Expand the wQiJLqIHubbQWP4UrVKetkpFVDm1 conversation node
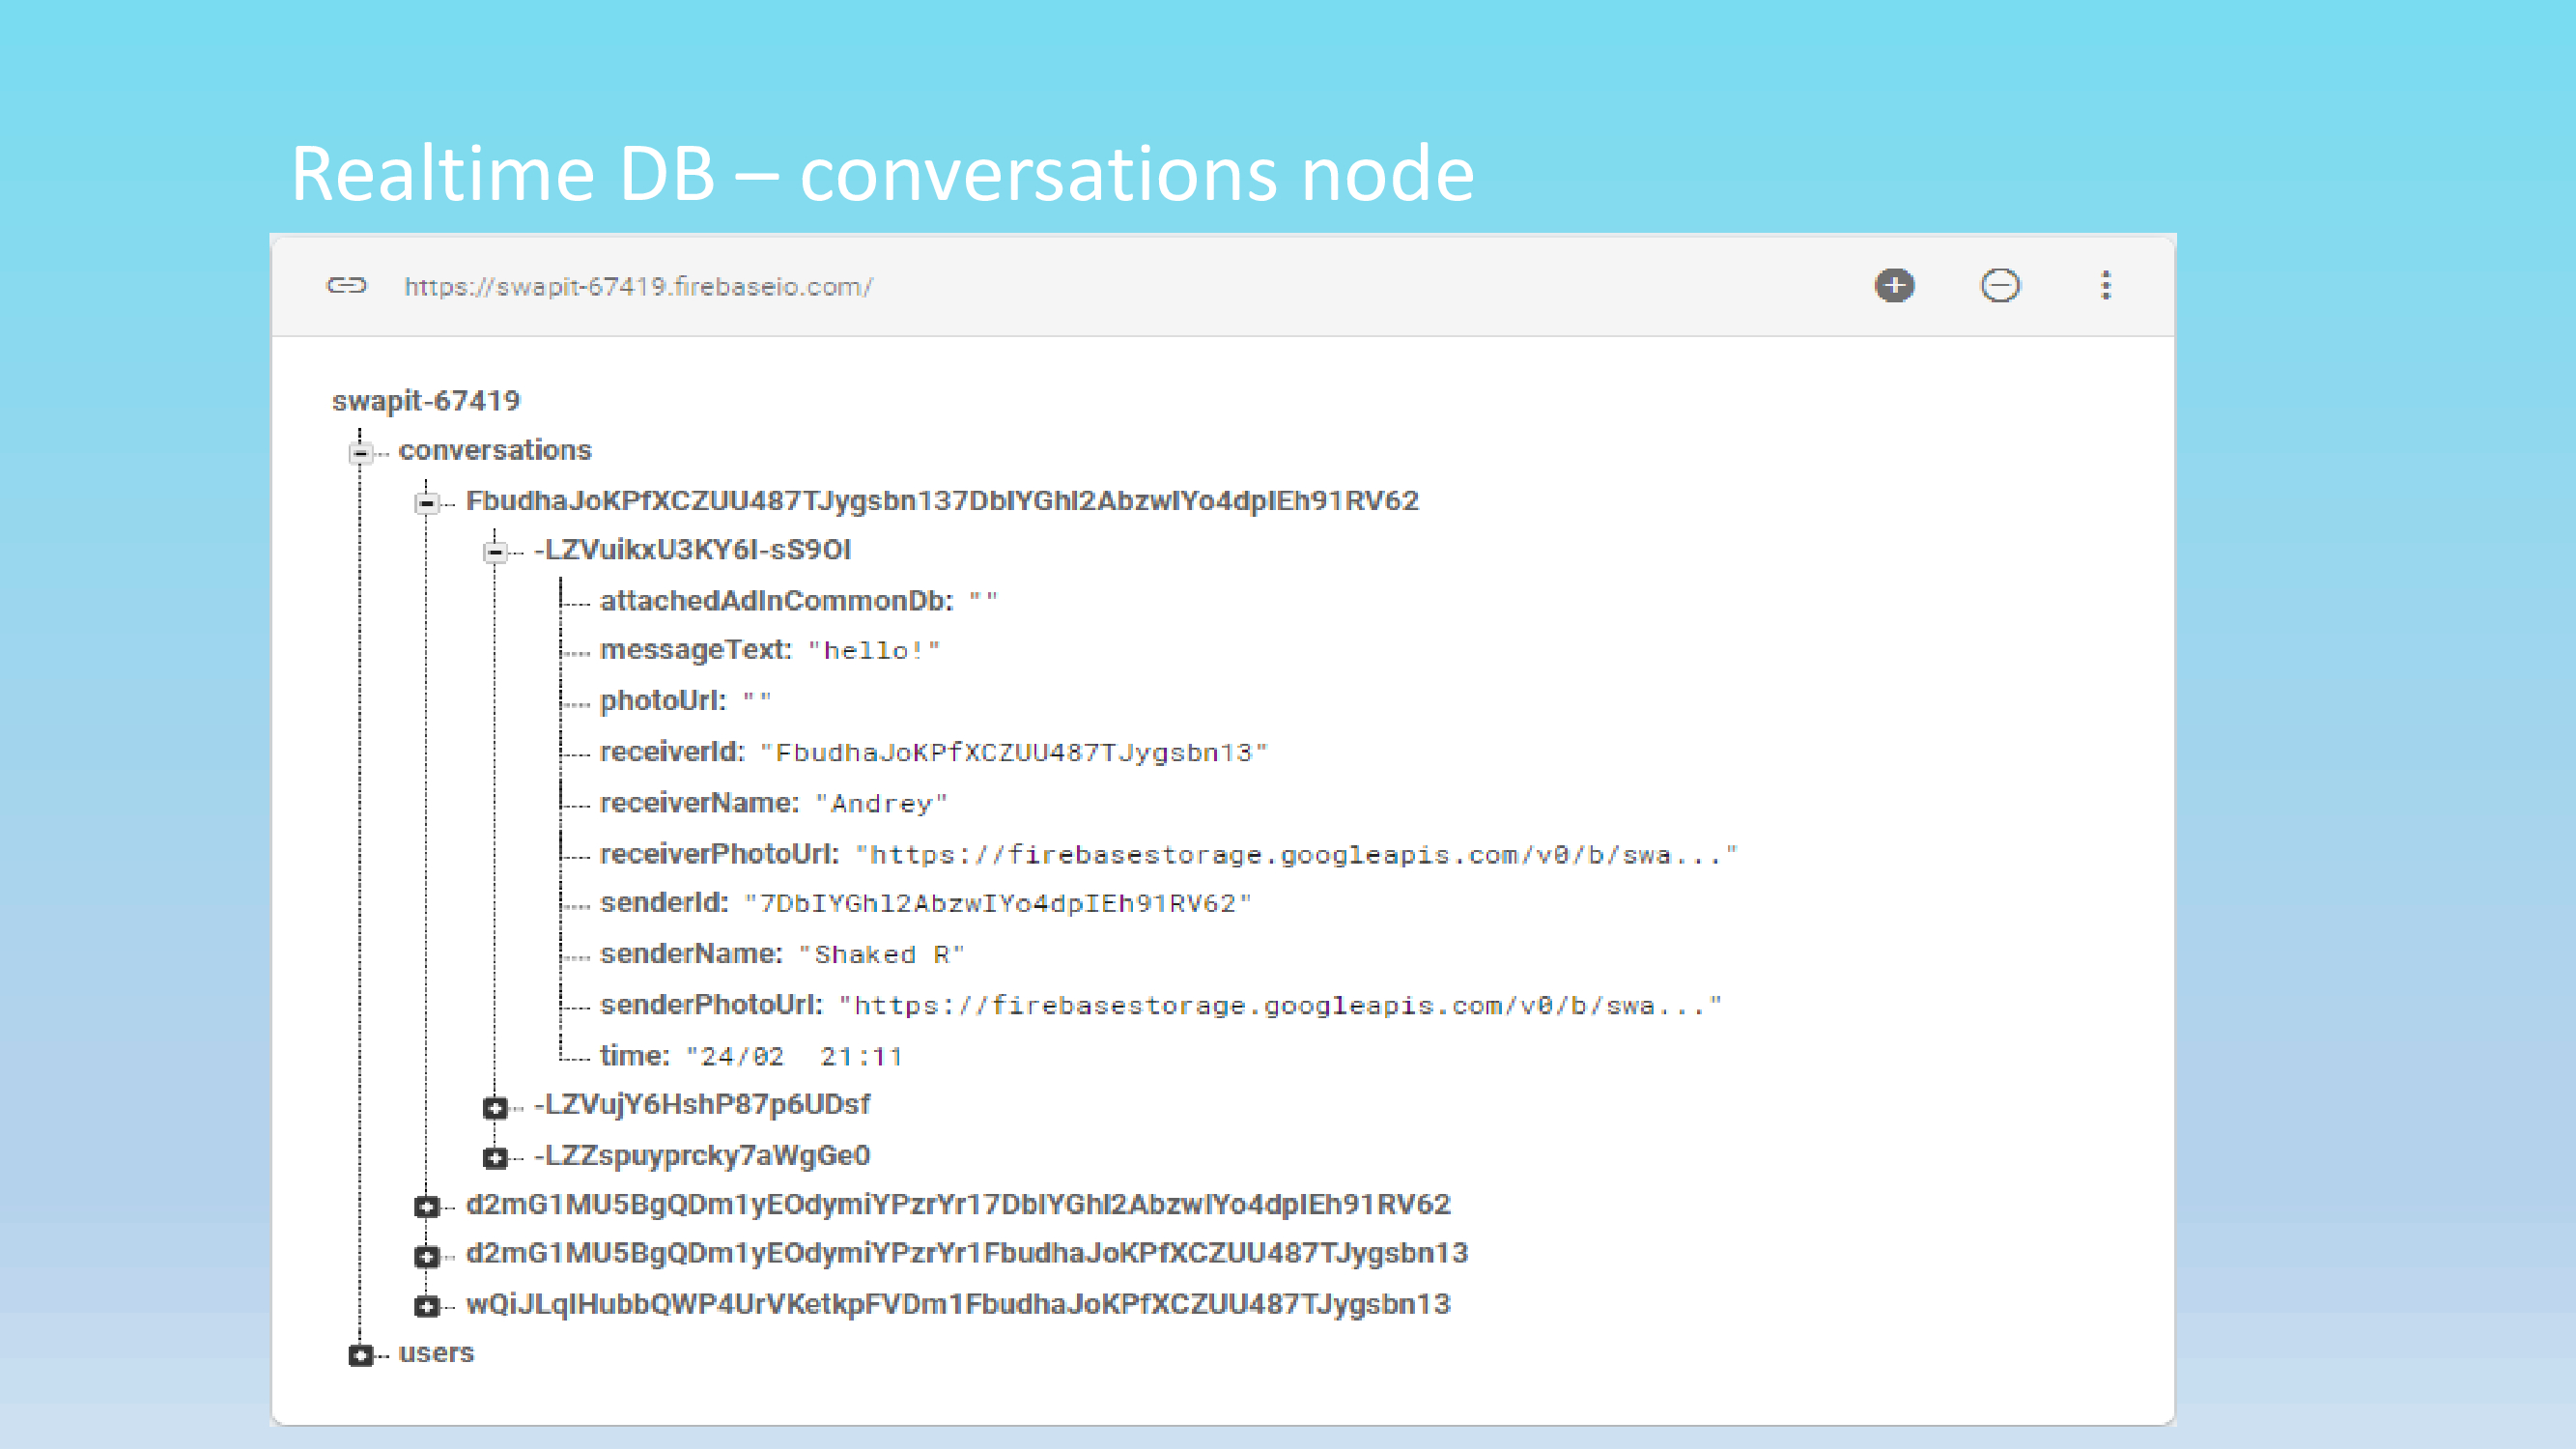The width and height of the screenshot is (2576, 1449). (426, 1306)
